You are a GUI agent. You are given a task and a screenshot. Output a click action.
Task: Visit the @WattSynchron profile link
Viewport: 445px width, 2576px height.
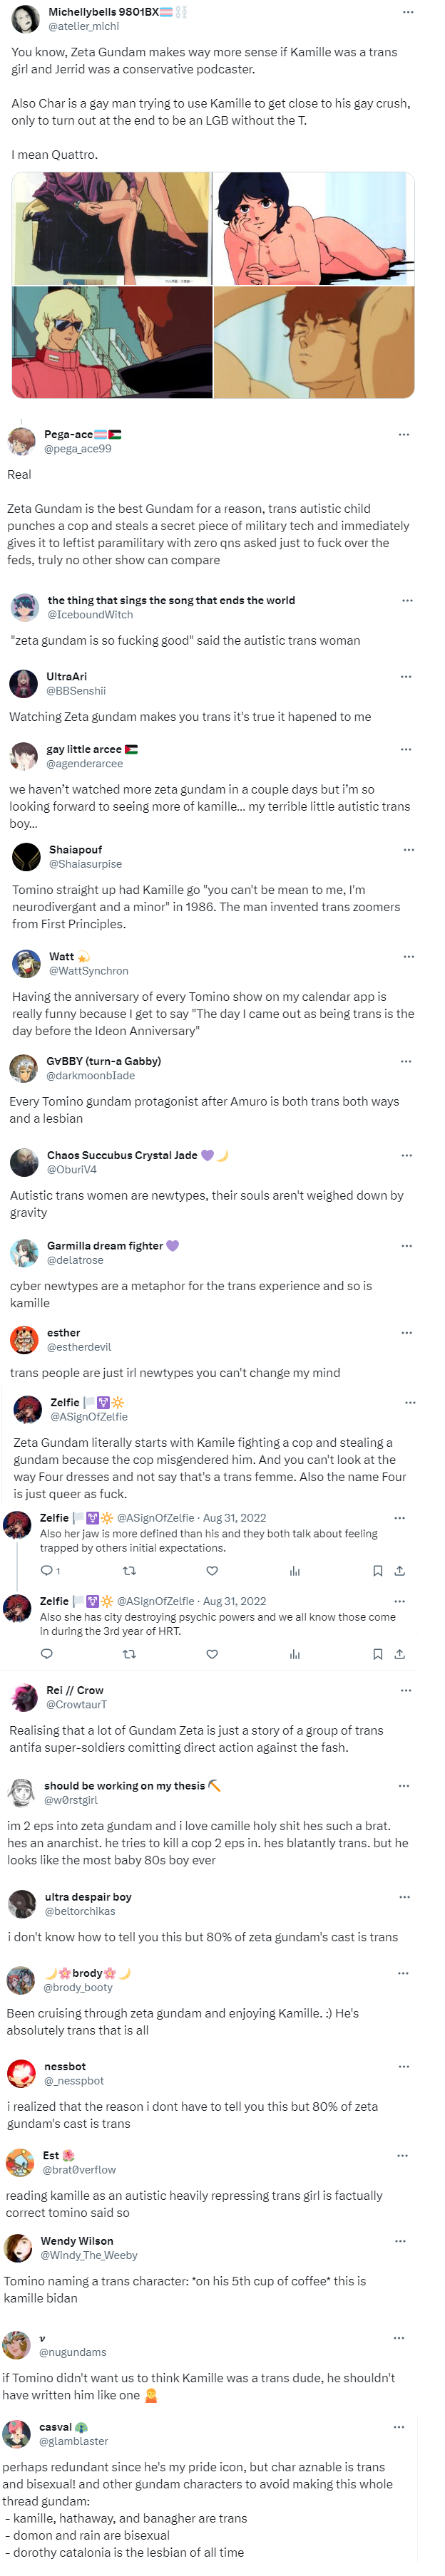pos(88,970)
